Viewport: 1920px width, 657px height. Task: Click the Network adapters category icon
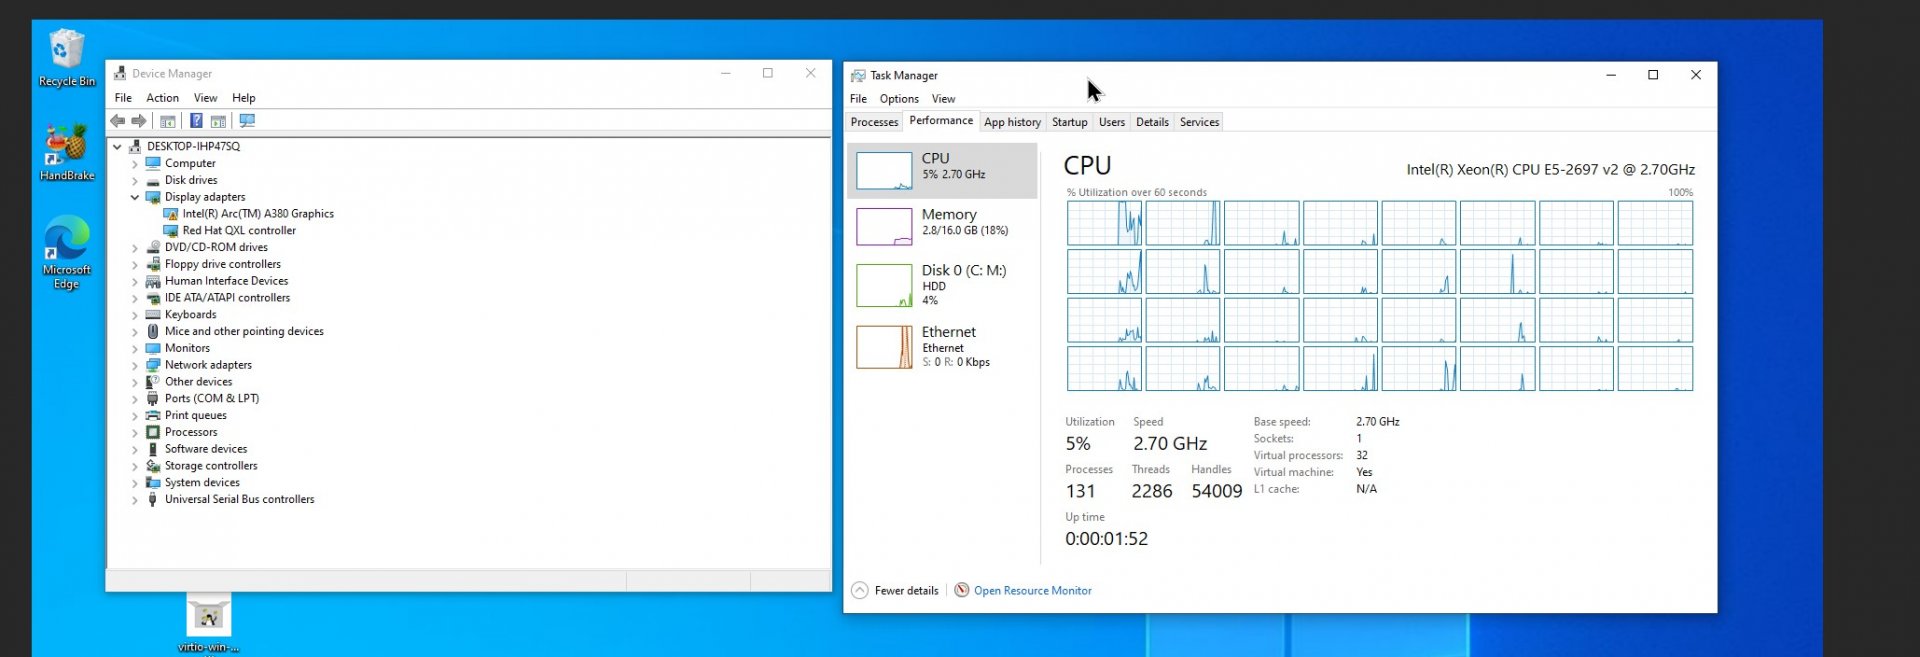153,365
